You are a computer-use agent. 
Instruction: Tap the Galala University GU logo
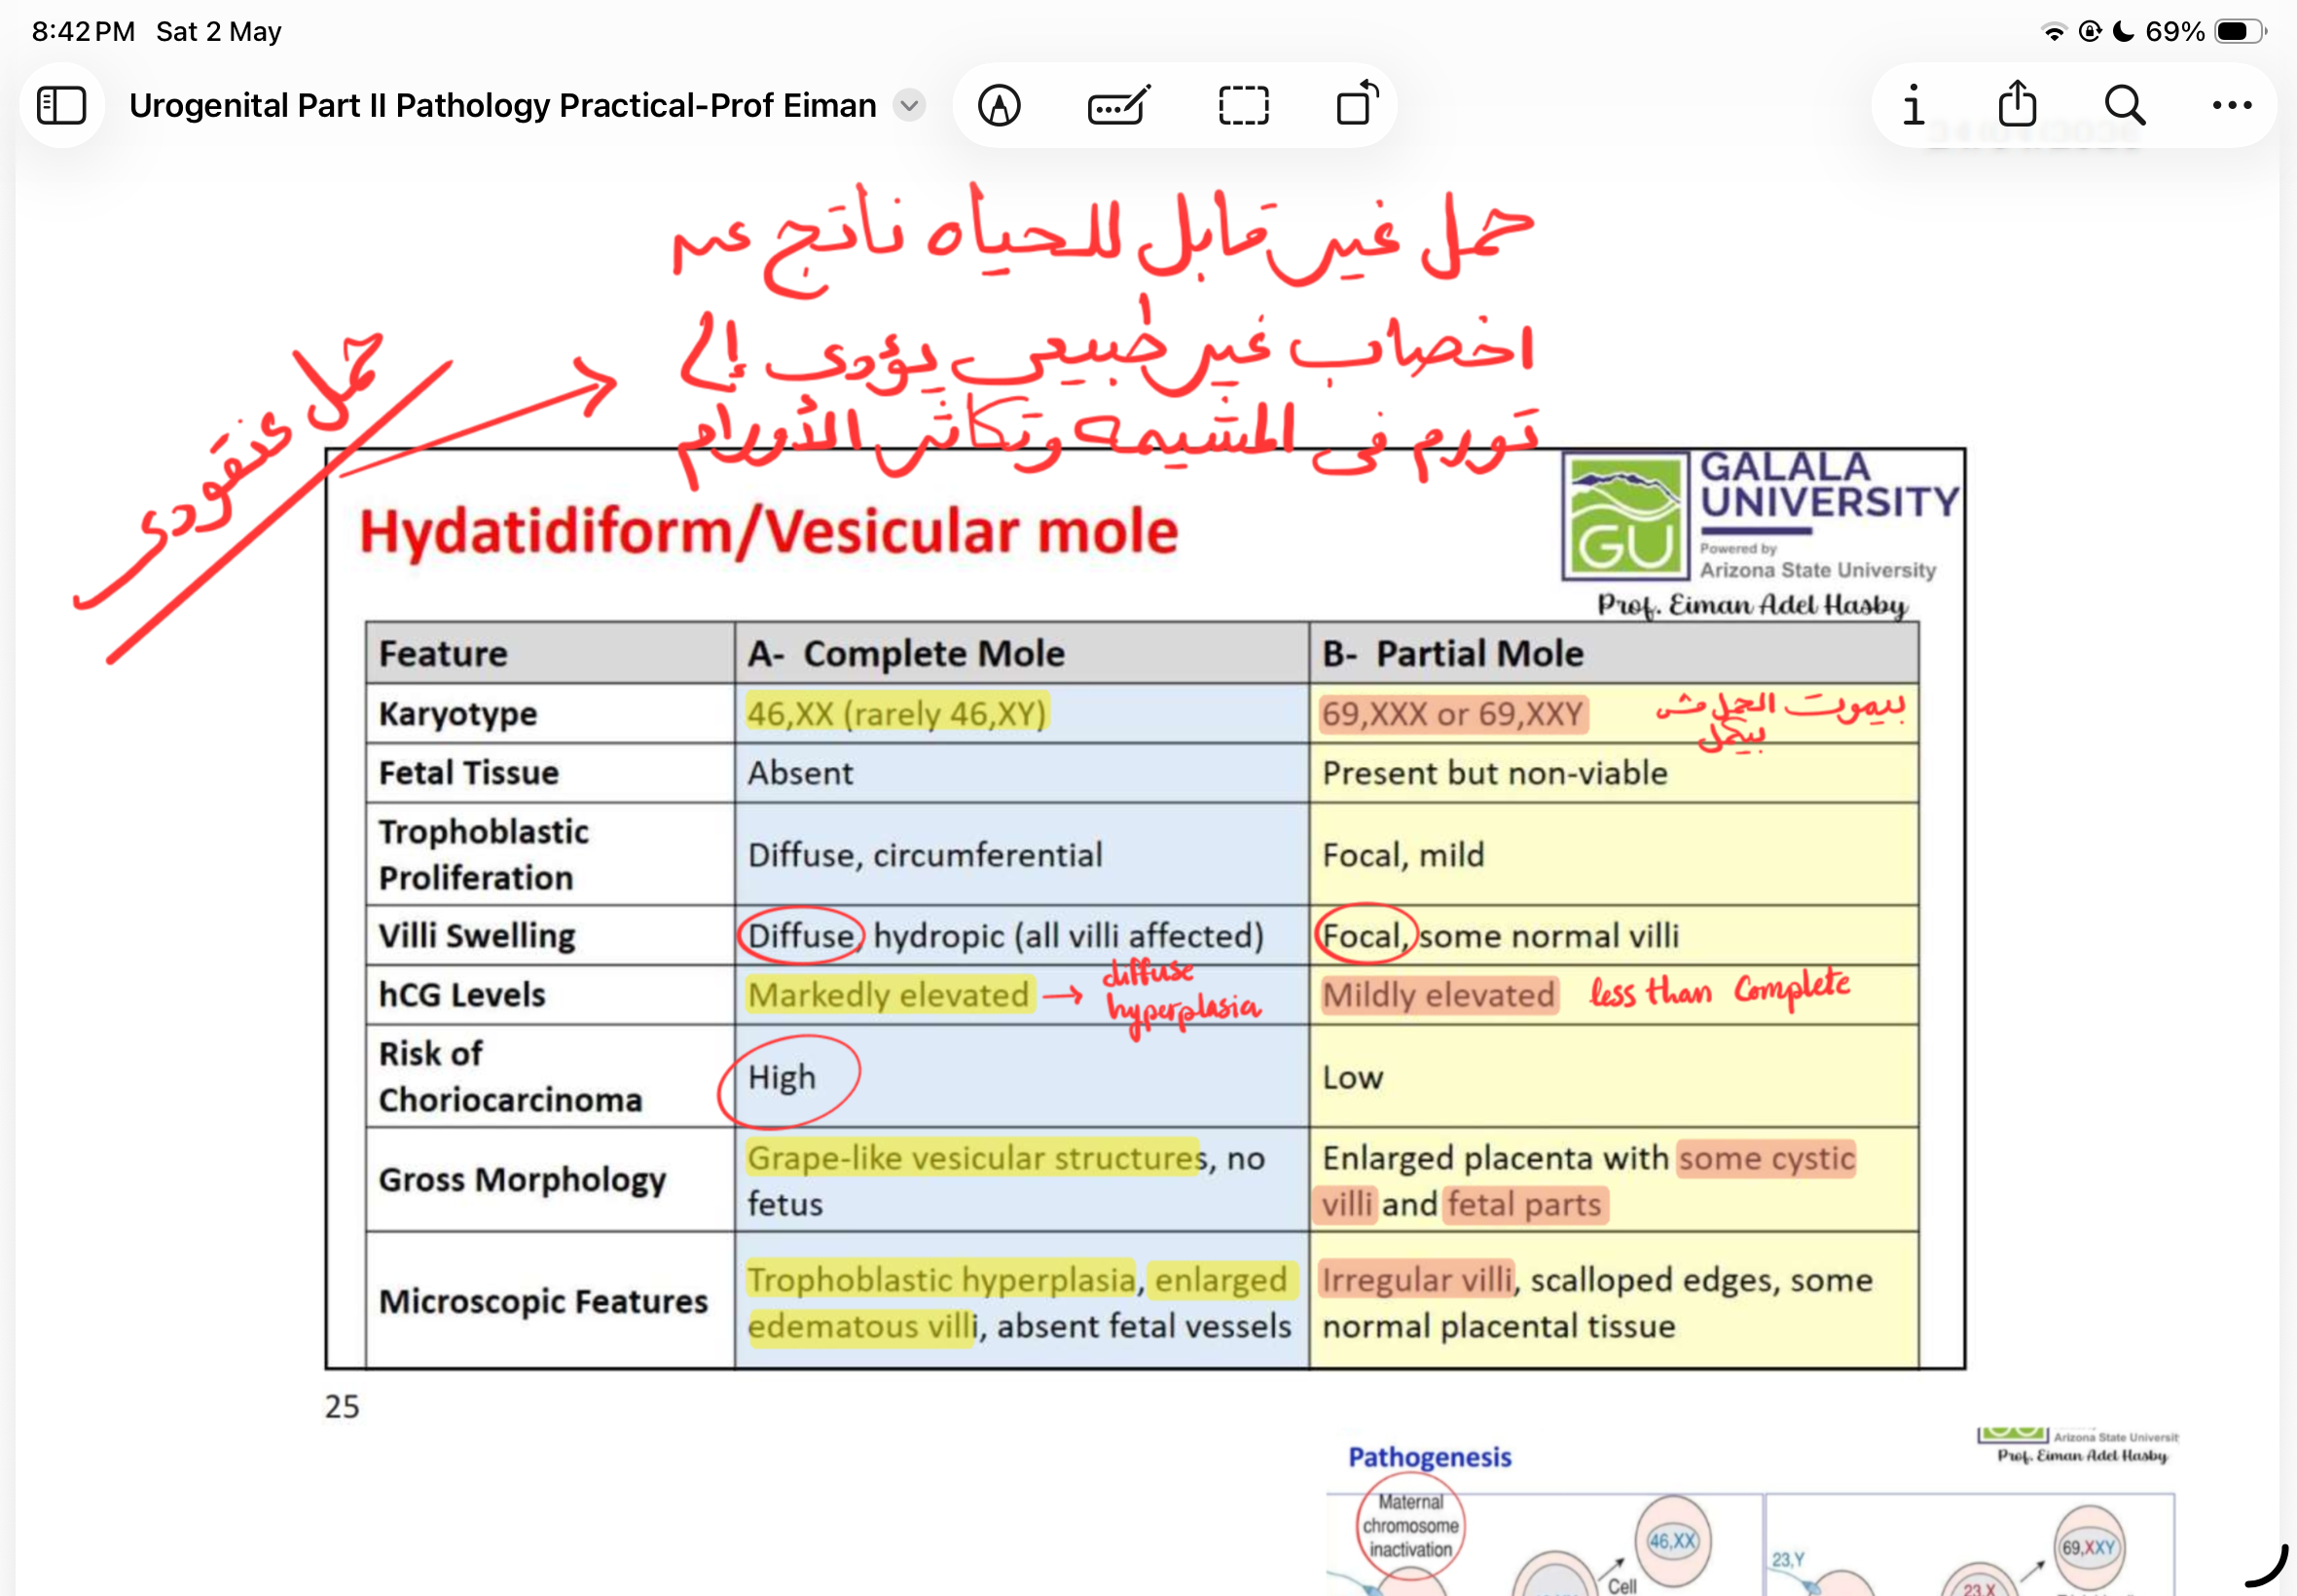1625,516
